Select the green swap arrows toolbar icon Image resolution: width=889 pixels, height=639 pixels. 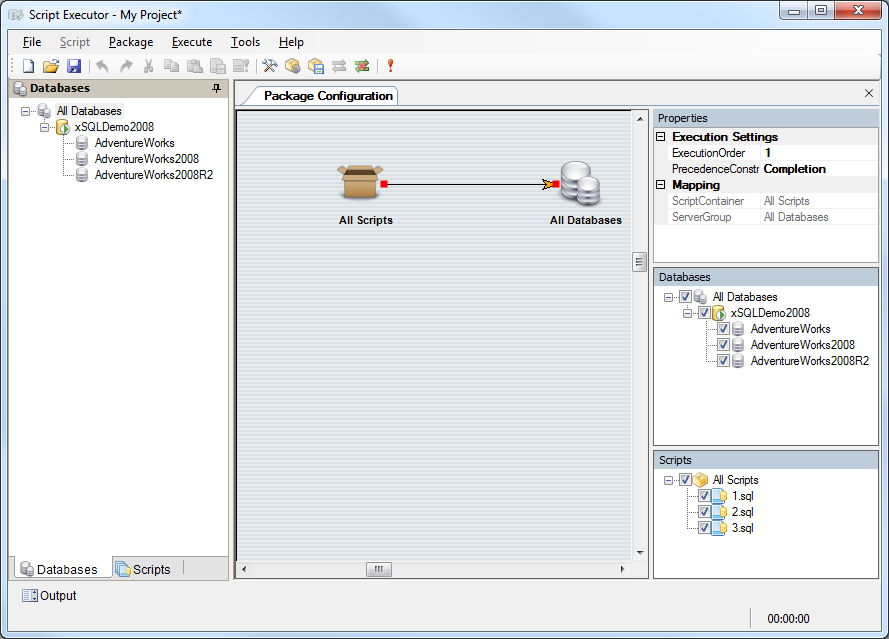362,66
